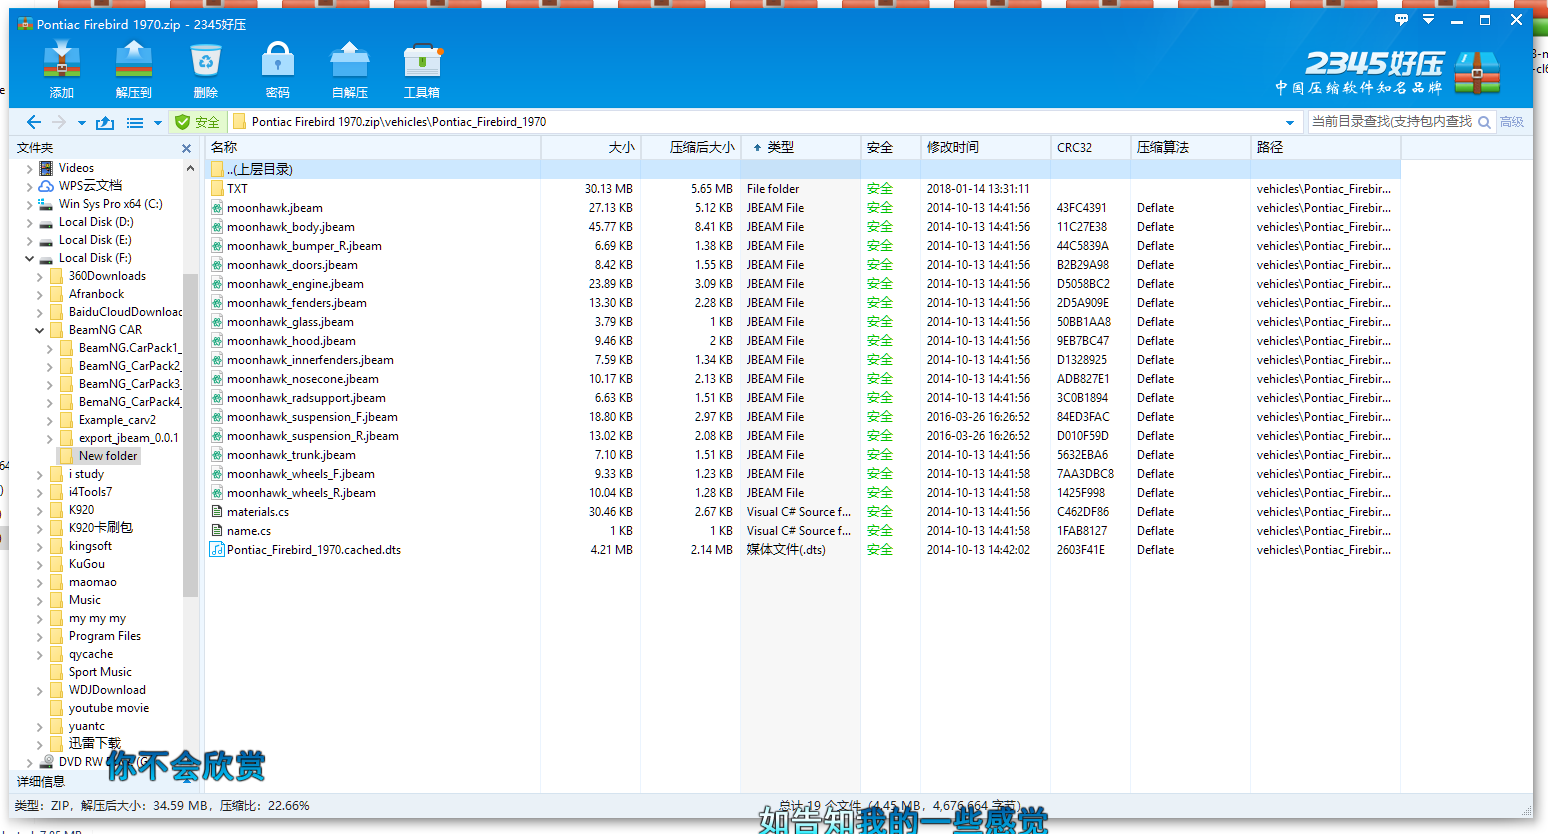Click the 2345好压 logo
The height and width of the screenshot is (834, 1548).
click(1388, 73)
